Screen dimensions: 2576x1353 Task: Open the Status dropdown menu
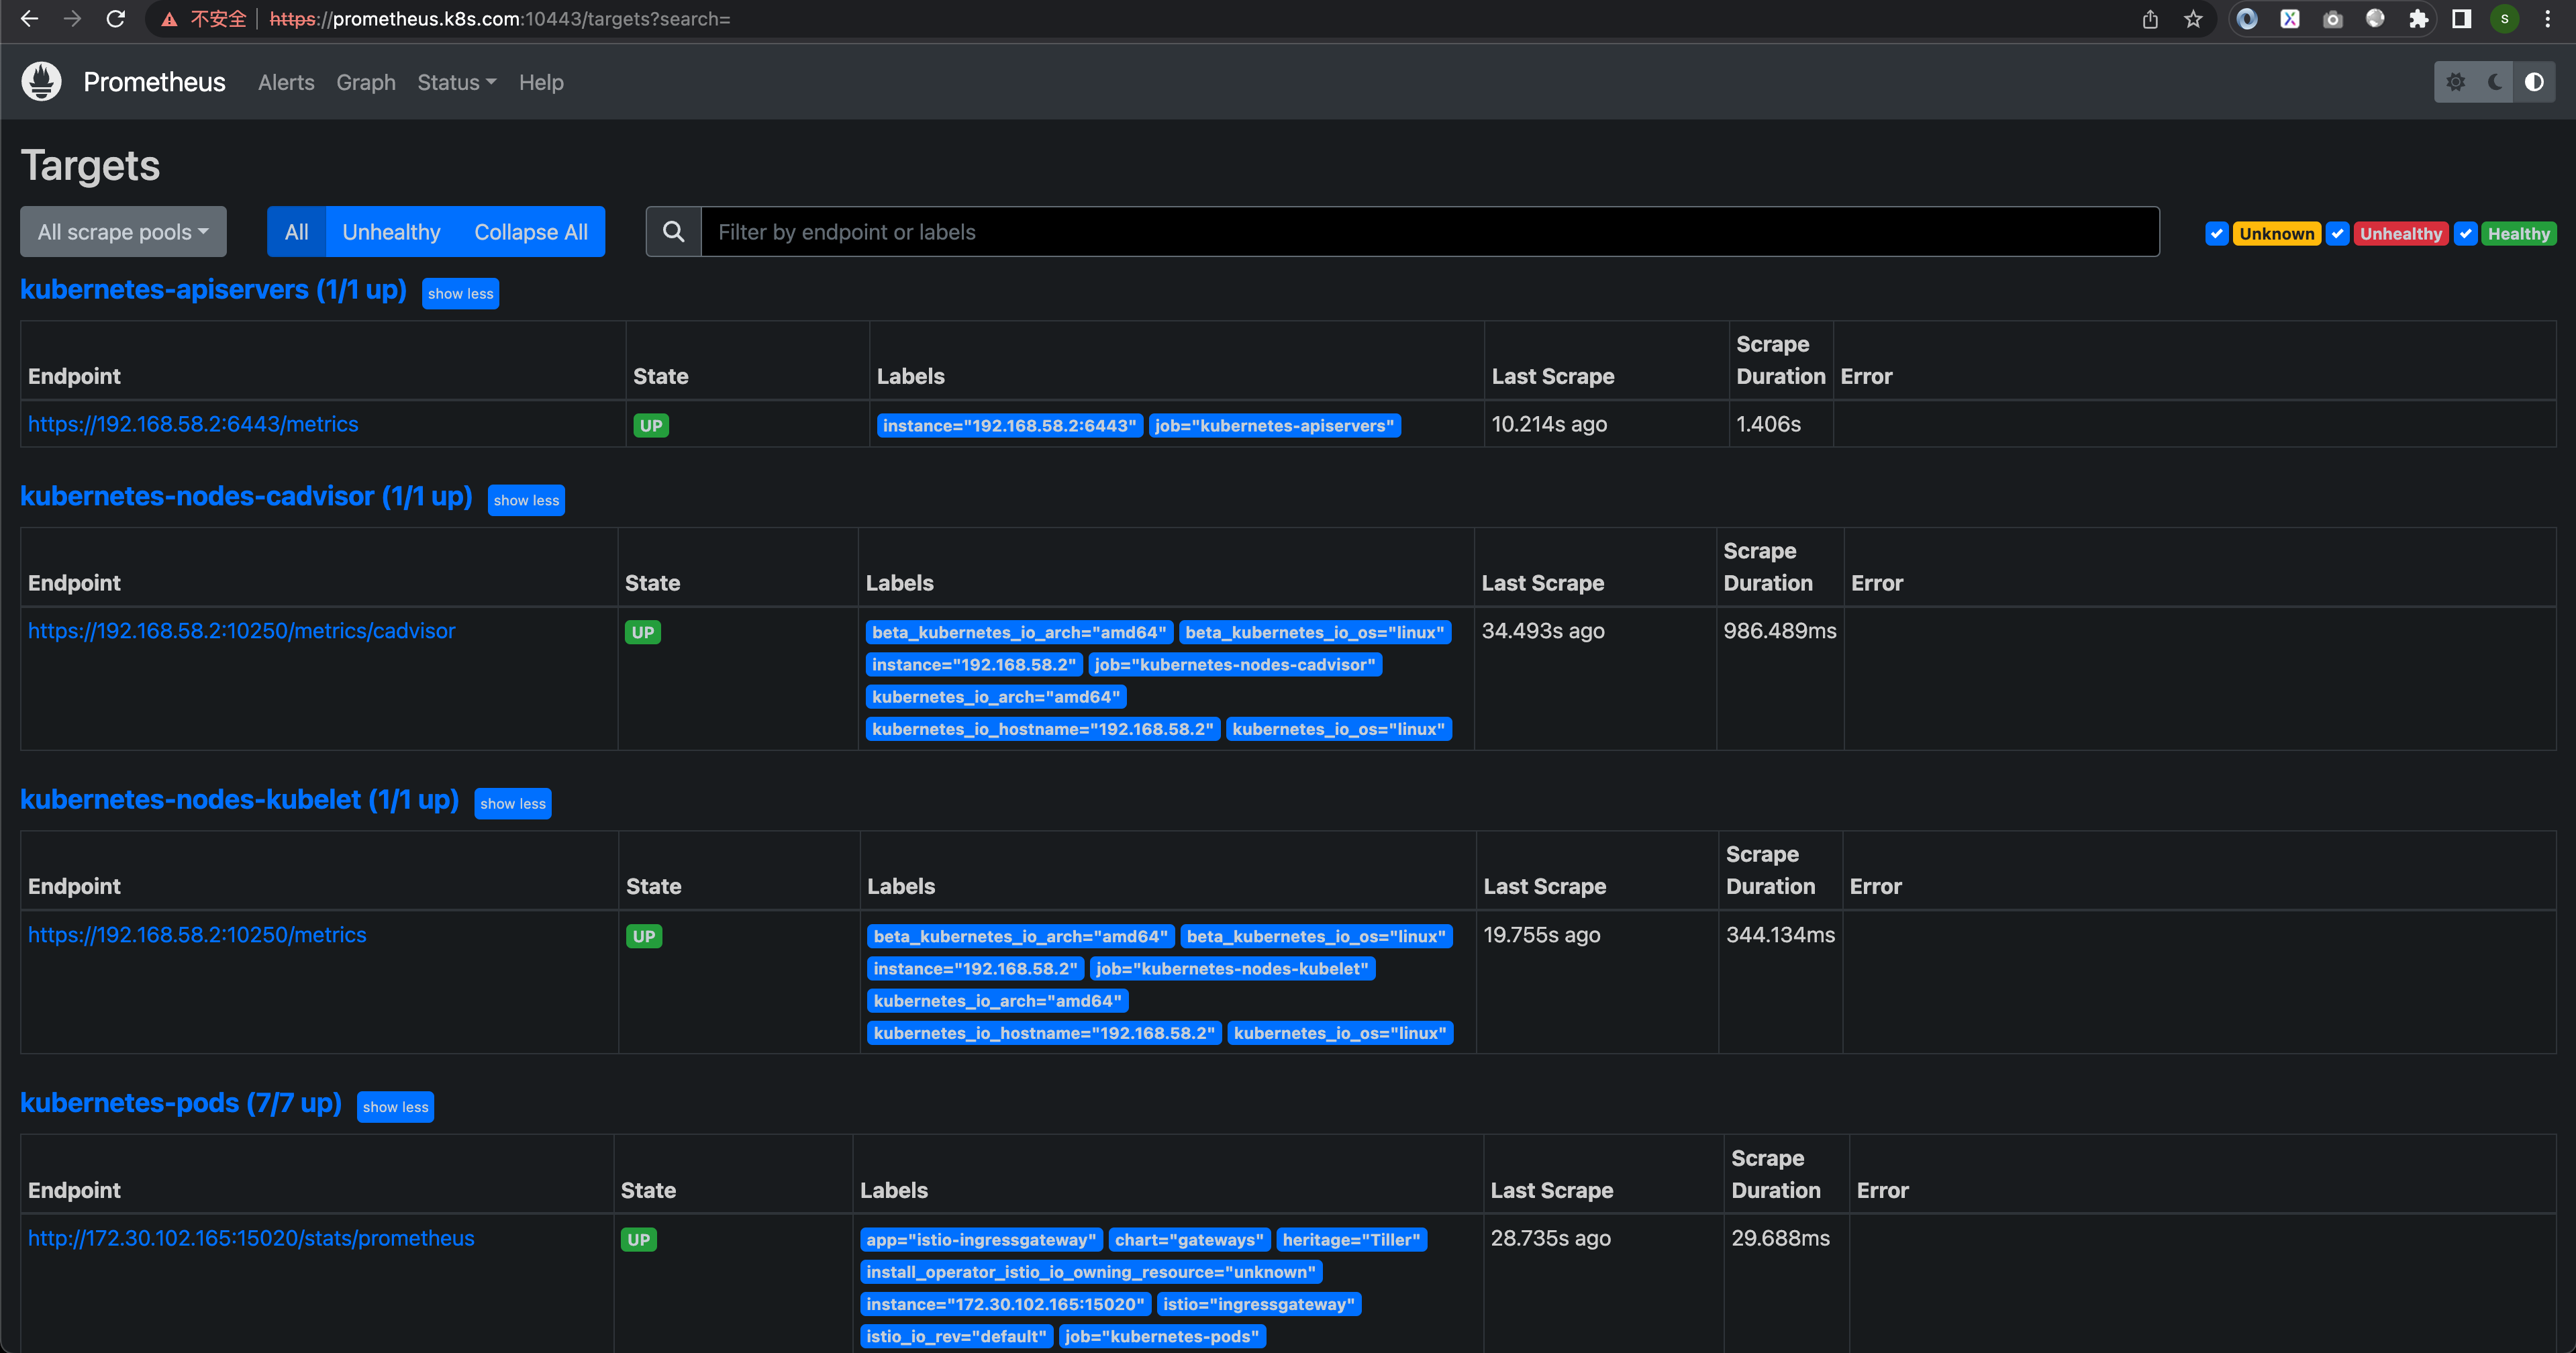tap(457, 83)
